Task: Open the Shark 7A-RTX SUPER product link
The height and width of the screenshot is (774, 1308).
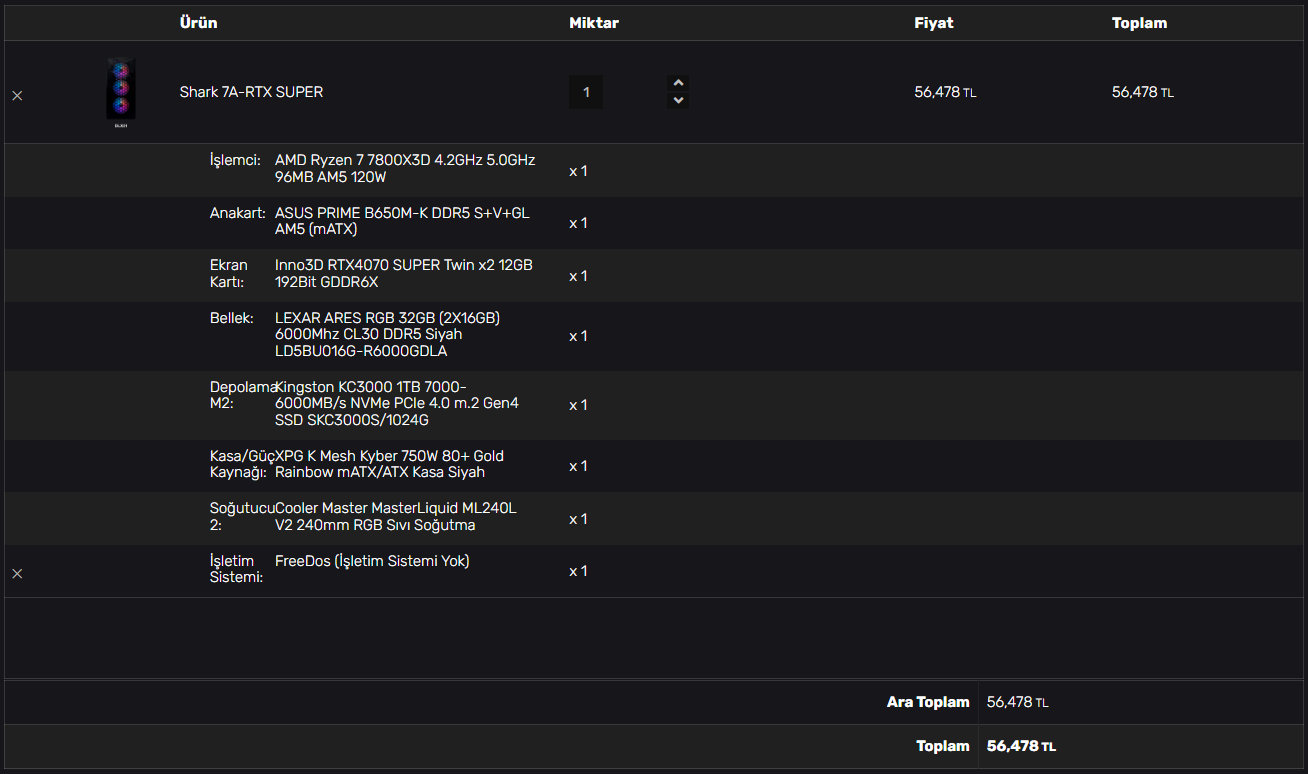Action: click(x=251, y=92)
